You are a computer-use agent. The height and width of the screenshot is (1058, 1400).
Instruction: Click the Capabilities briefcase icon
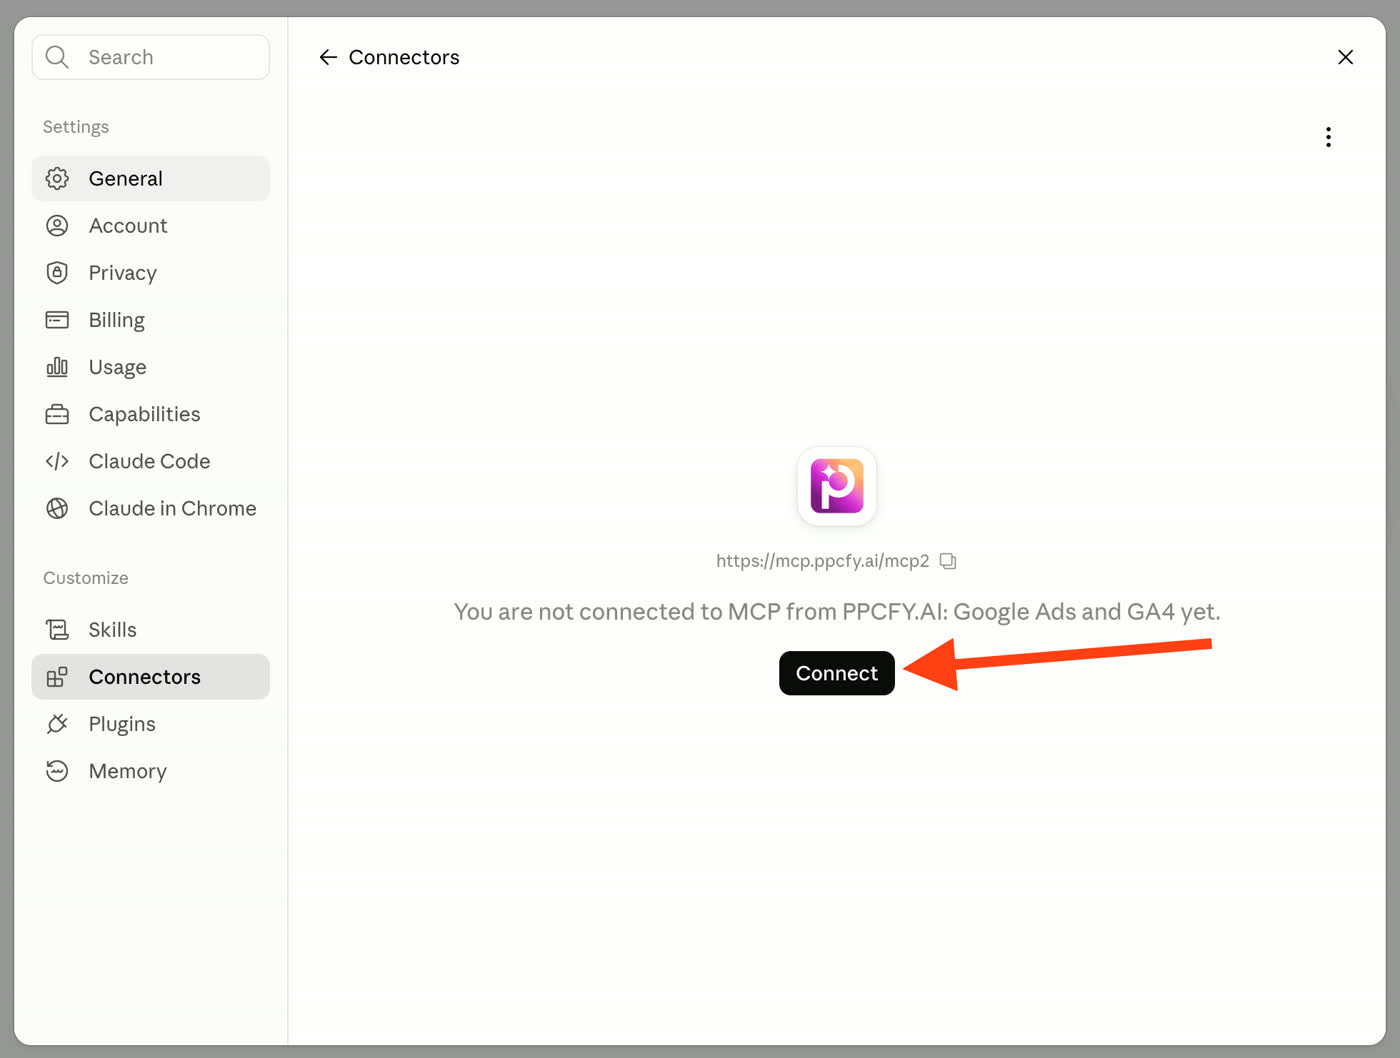57,413
